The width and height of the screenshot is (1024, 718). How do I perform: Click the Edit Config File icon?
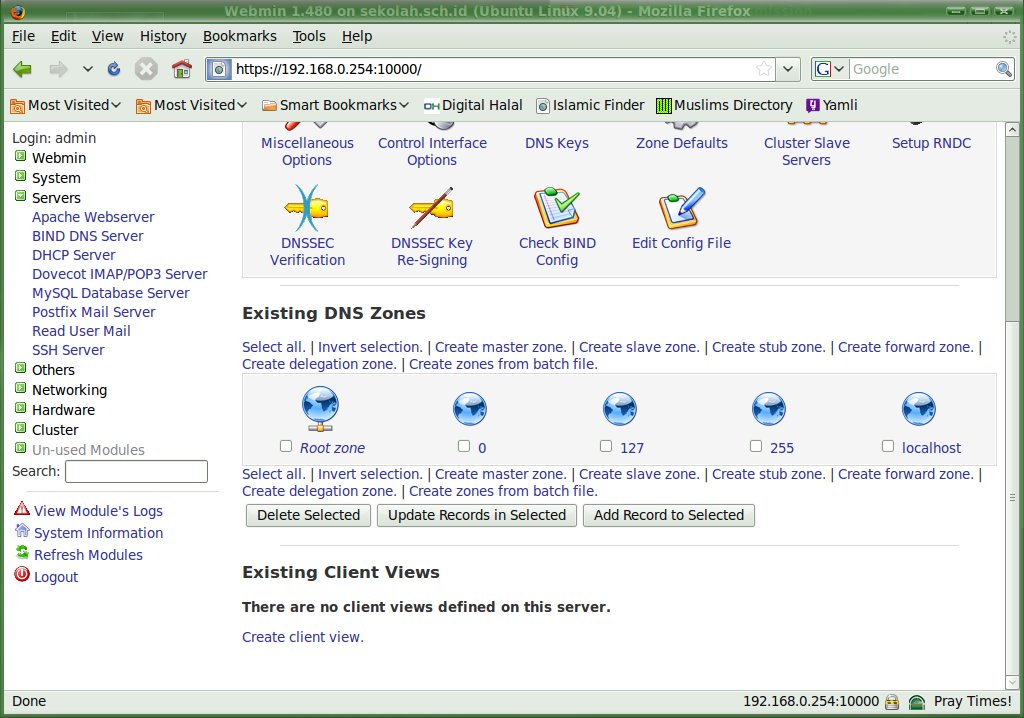click(681, 209)
